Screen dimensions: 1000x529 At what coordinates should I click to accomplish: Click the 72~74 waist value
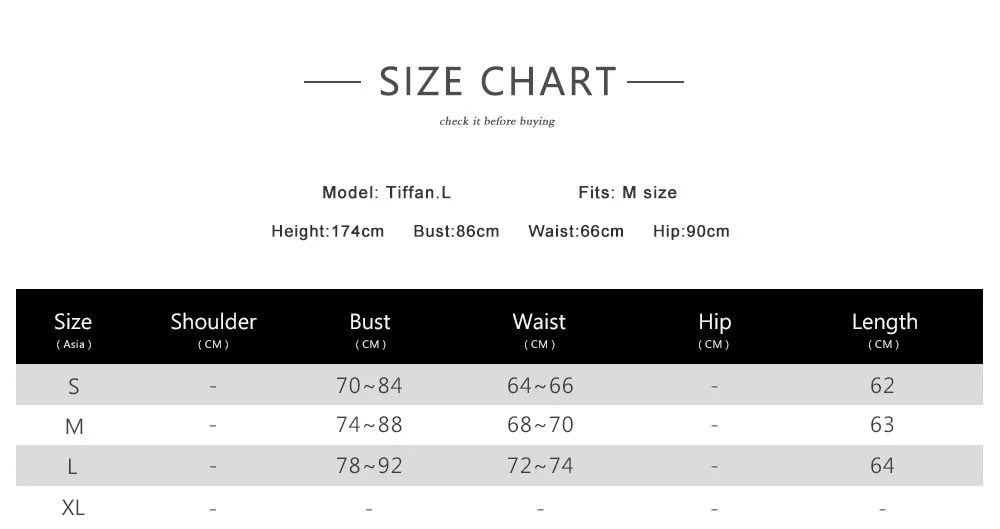[x=540, y=465]
